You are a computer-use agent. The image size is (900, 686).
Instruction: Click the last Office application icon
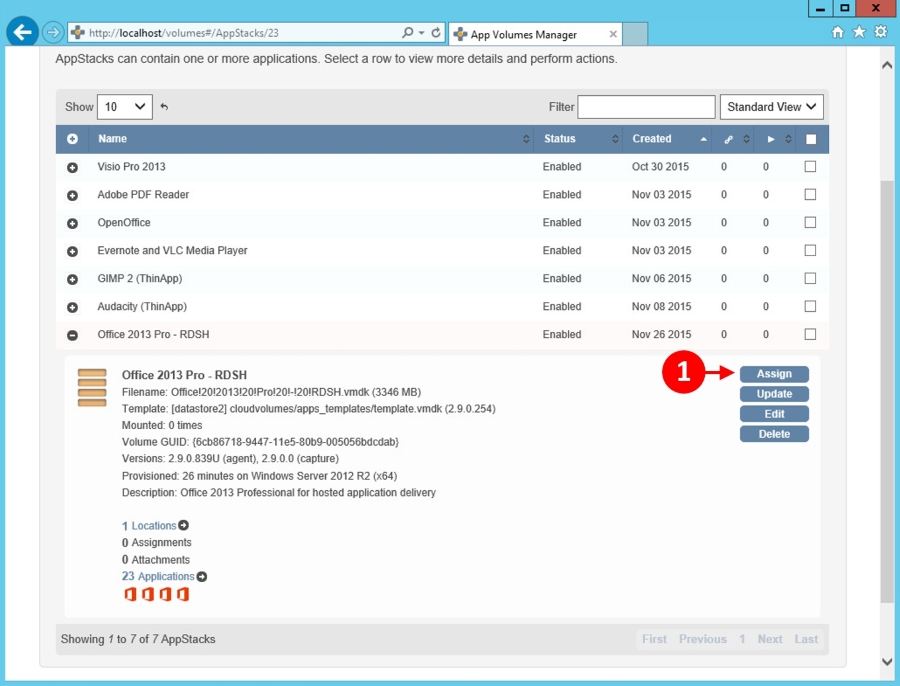click(x=183, y=594)
